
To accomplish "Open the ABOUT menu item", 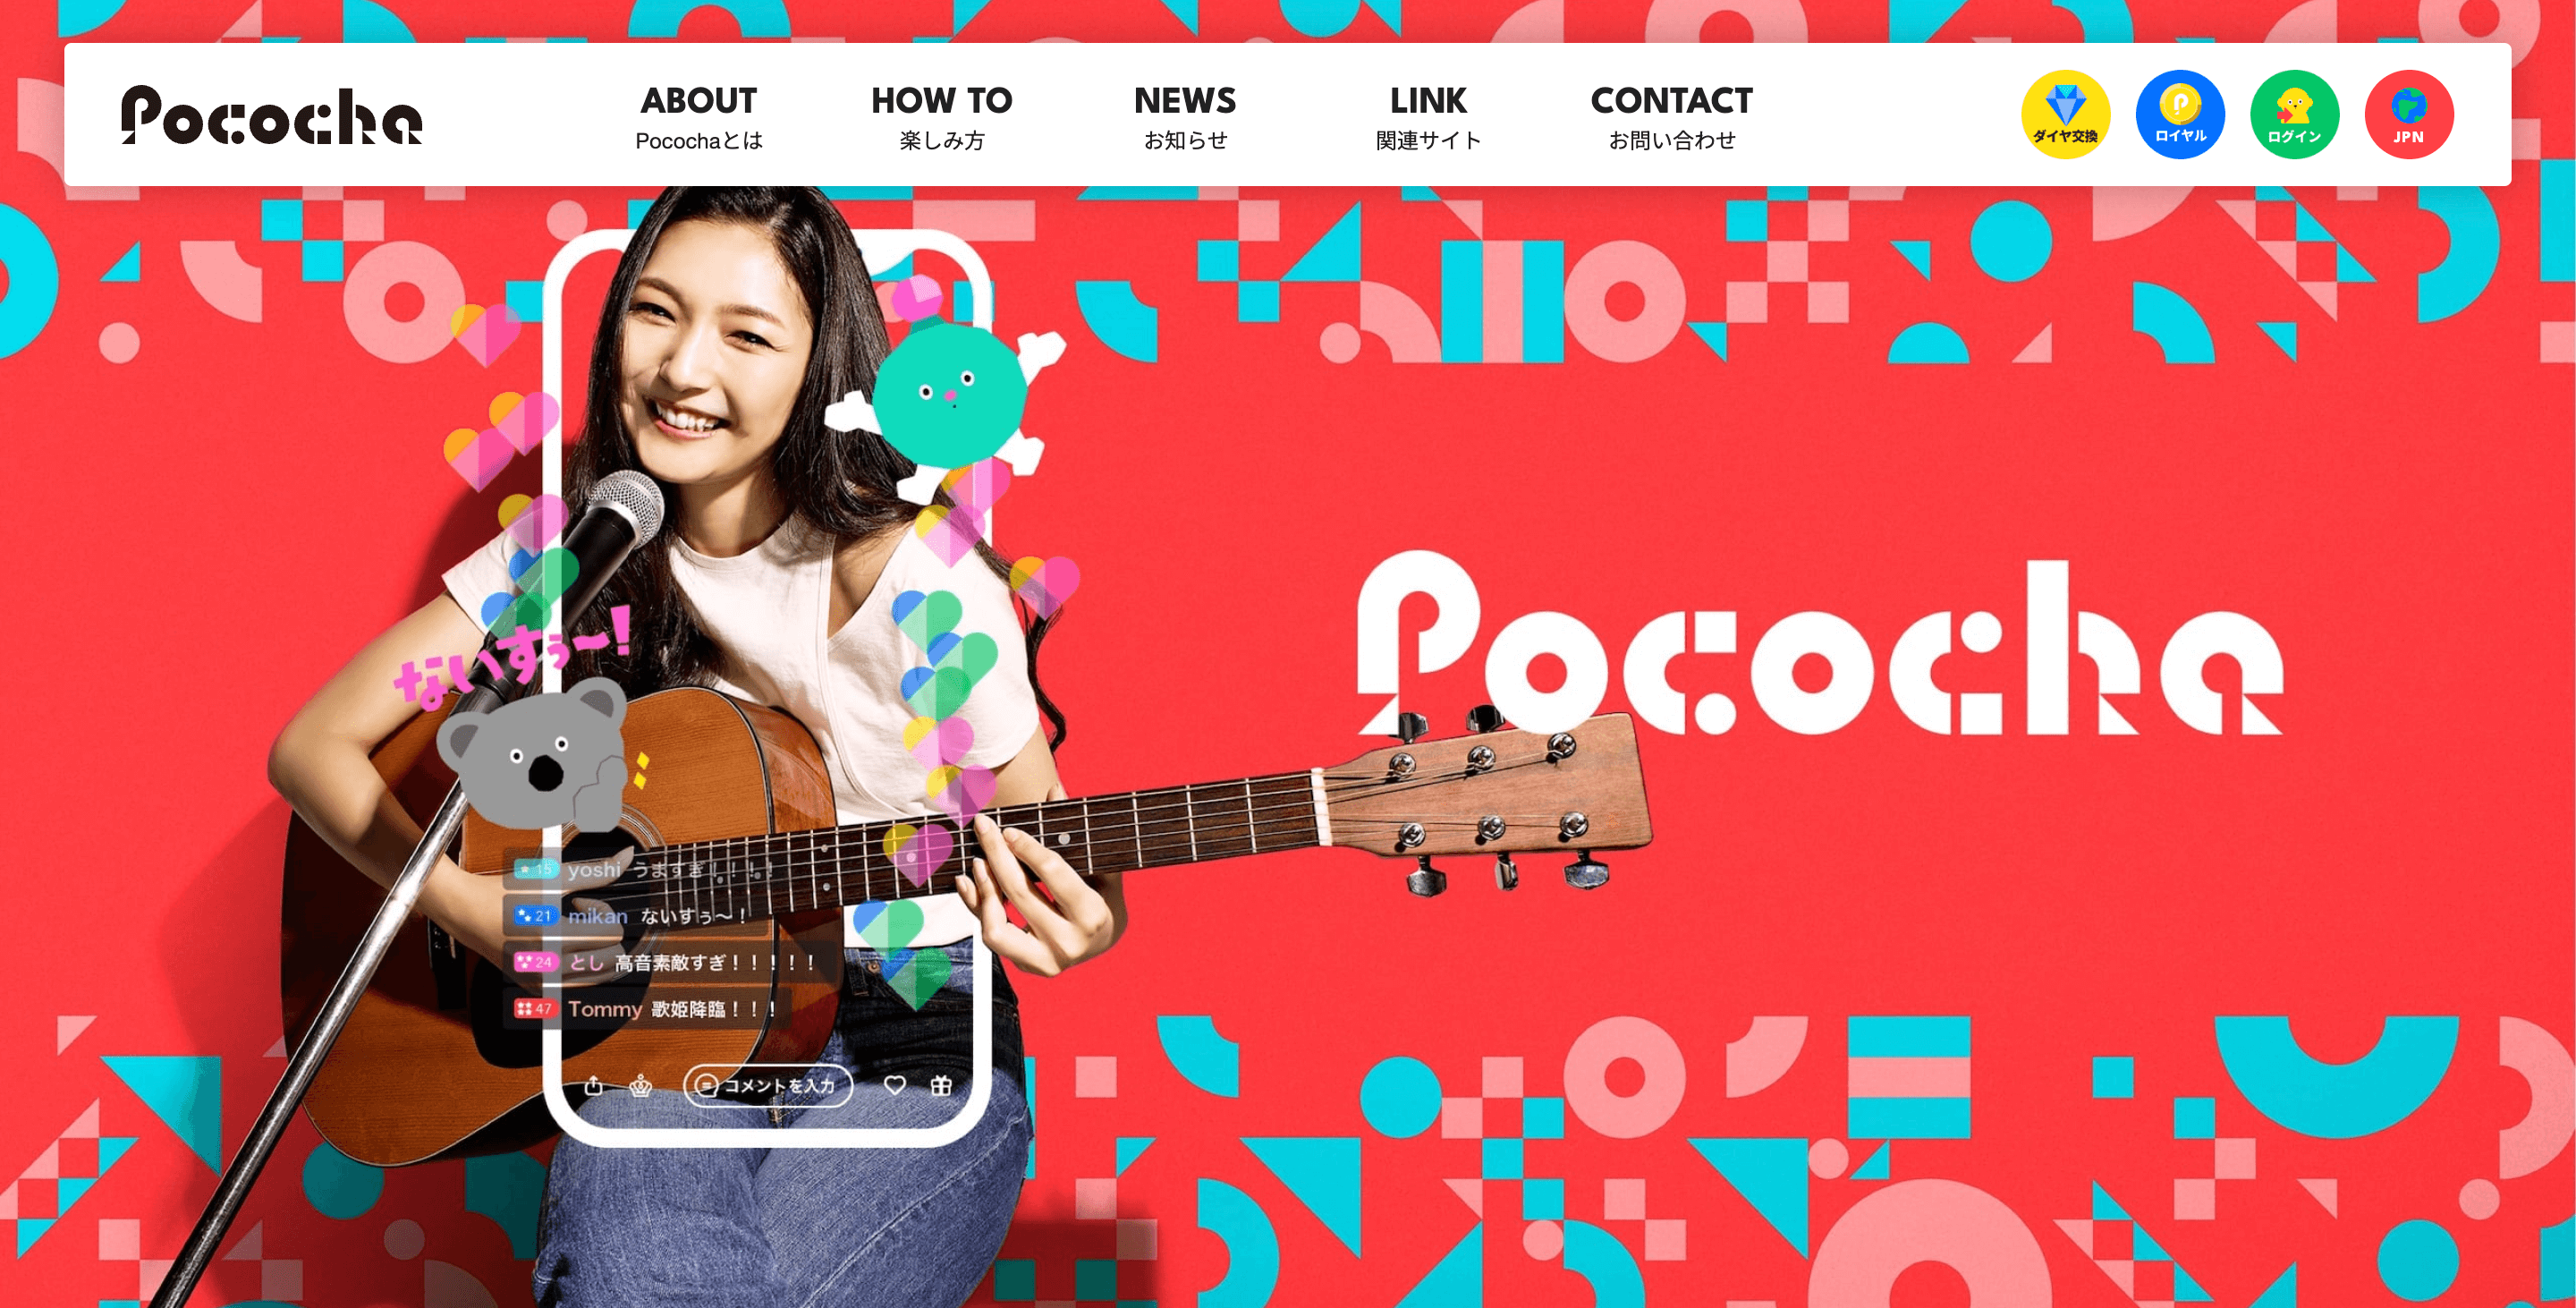I will click(699, 117).
